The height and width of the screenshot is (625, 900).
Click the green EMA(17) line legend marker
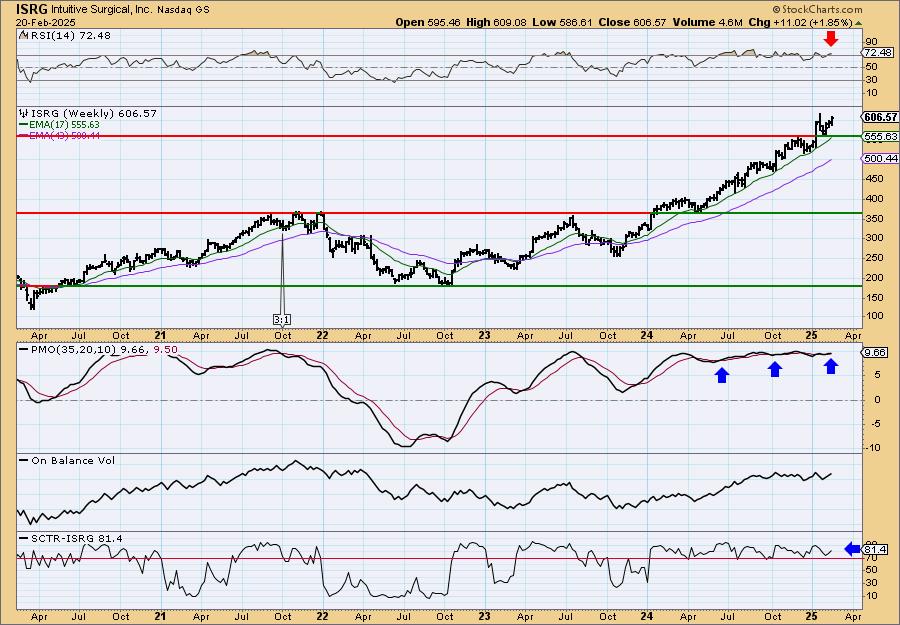coord(23,125)
